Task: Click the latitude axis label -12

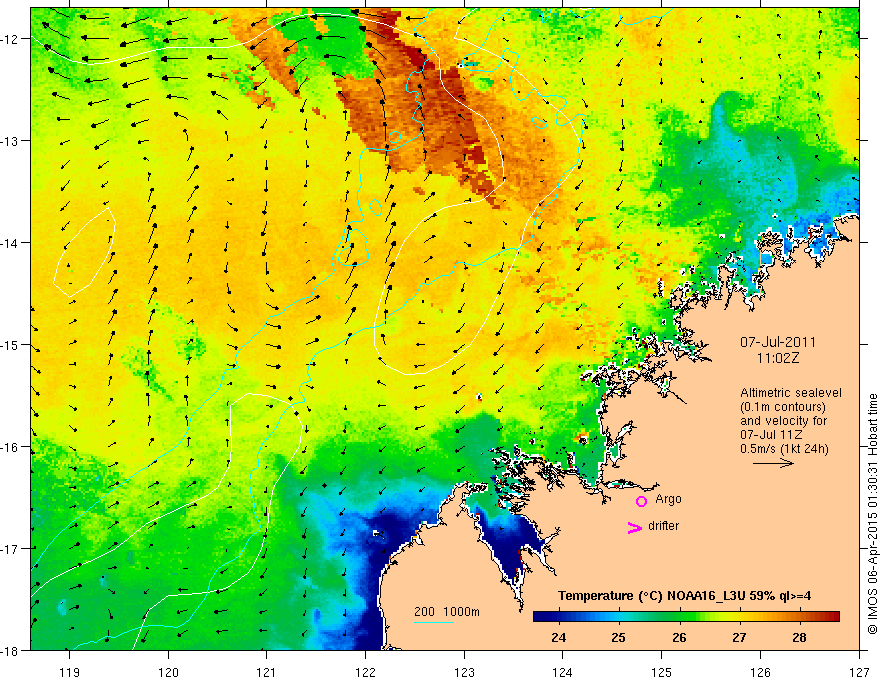Action: (11, 39)
